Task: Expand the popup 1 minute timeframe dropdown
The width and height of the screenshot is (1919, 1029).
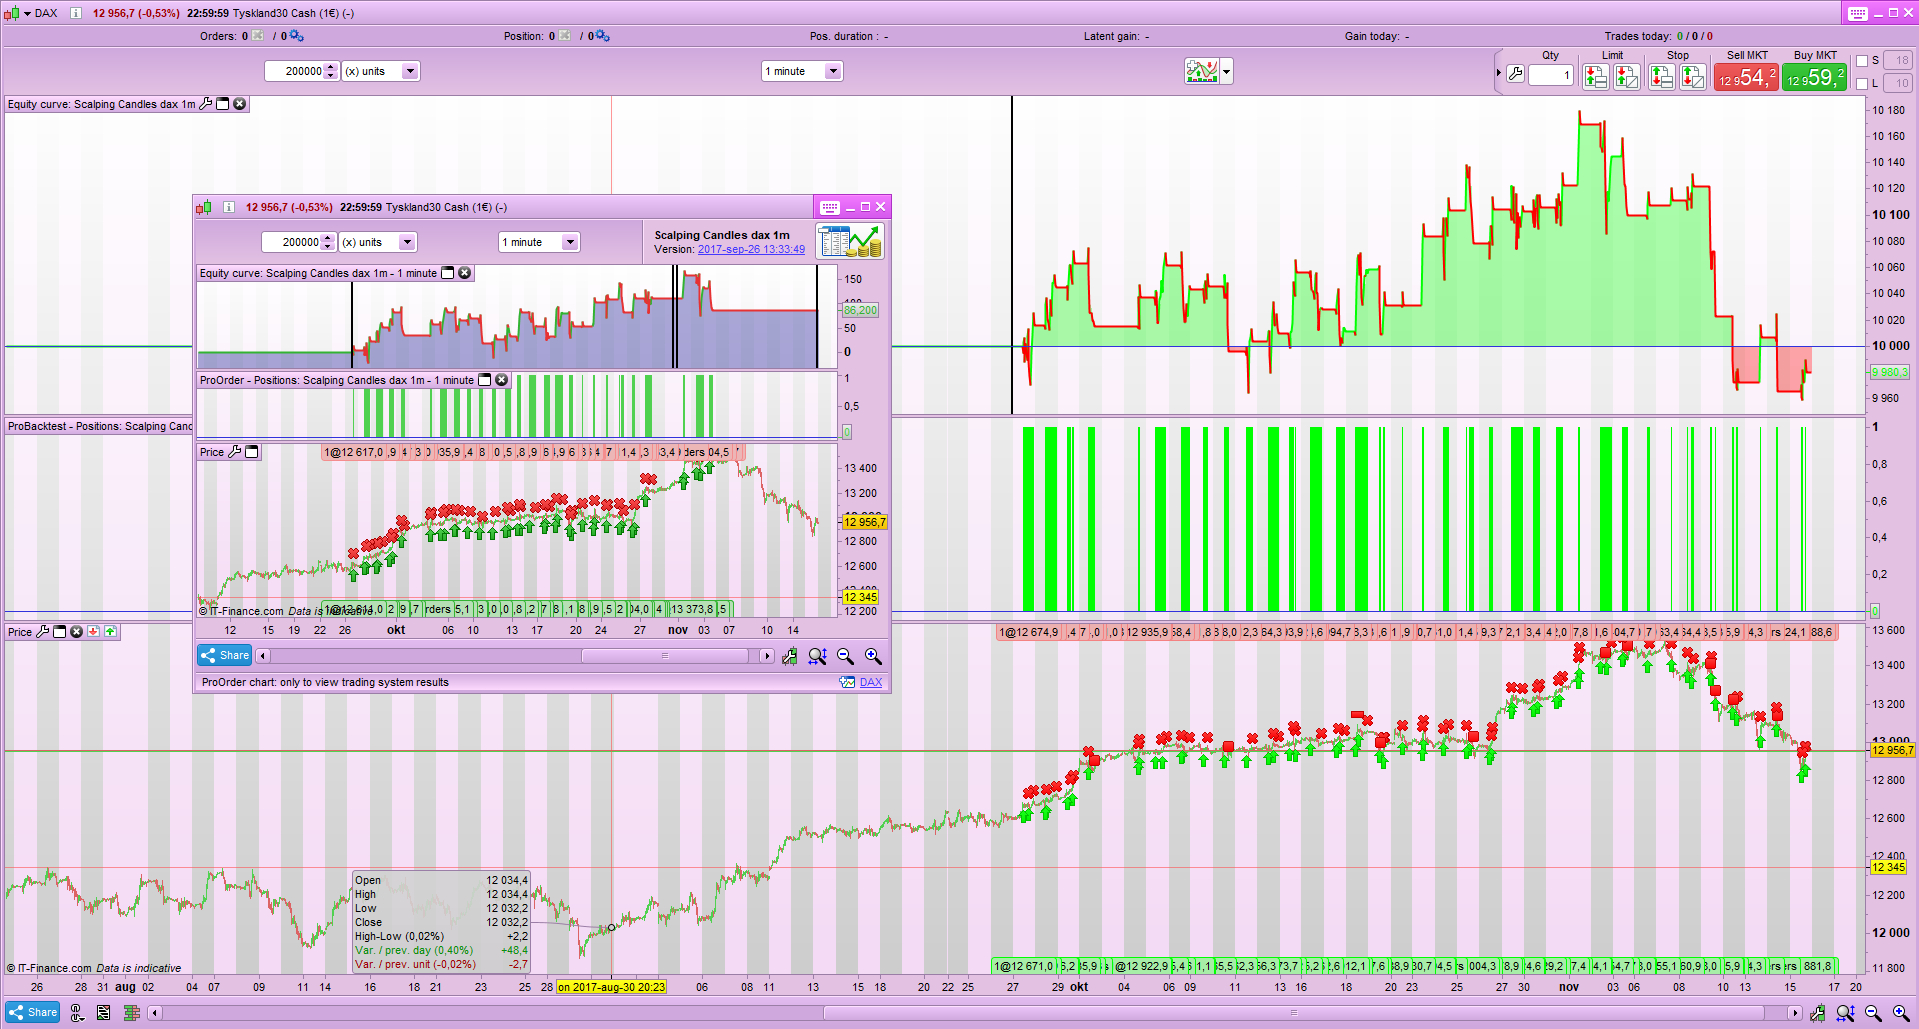Action: (570, 242)
